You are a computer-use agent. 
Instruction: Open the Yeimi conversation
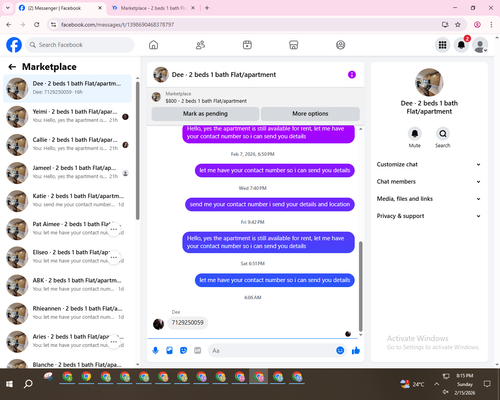67,117
